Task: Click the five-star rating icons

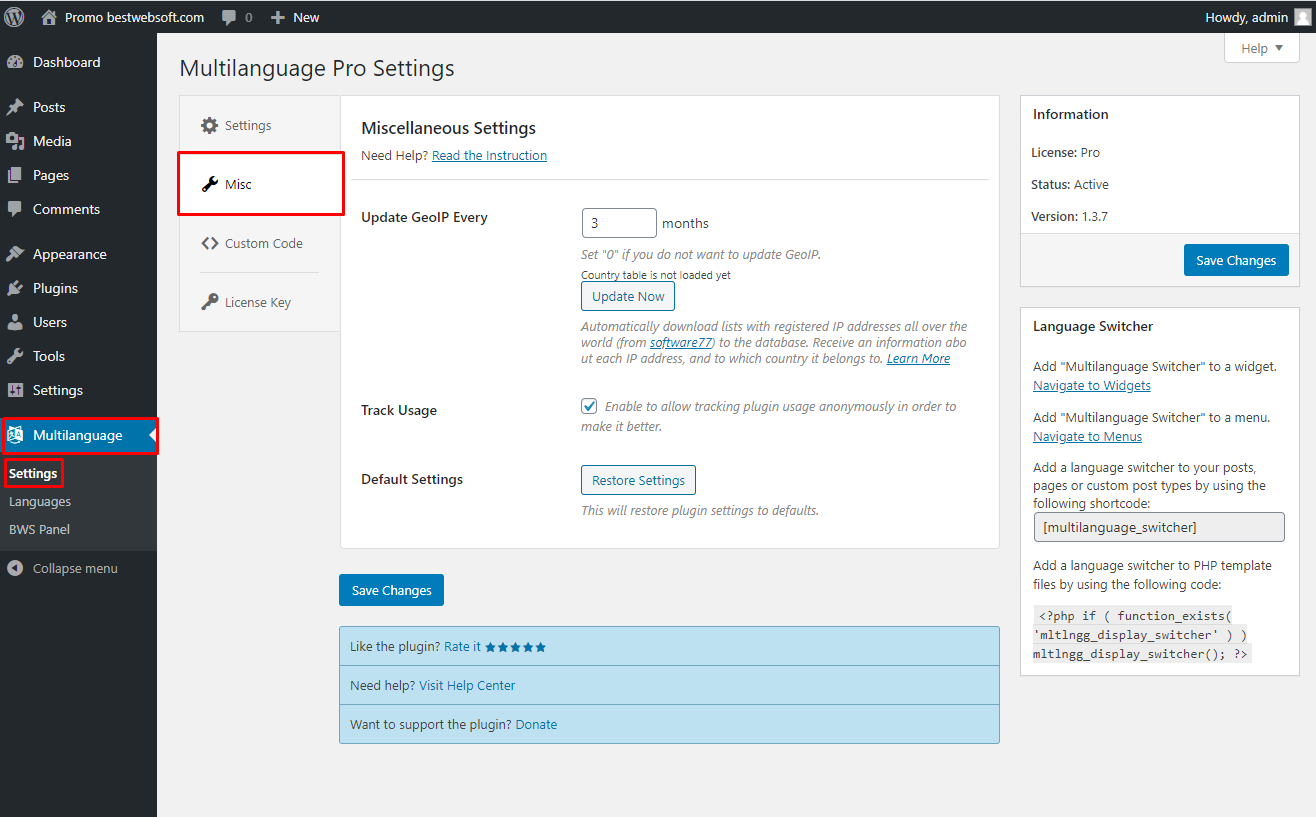Action: (515, 647)
